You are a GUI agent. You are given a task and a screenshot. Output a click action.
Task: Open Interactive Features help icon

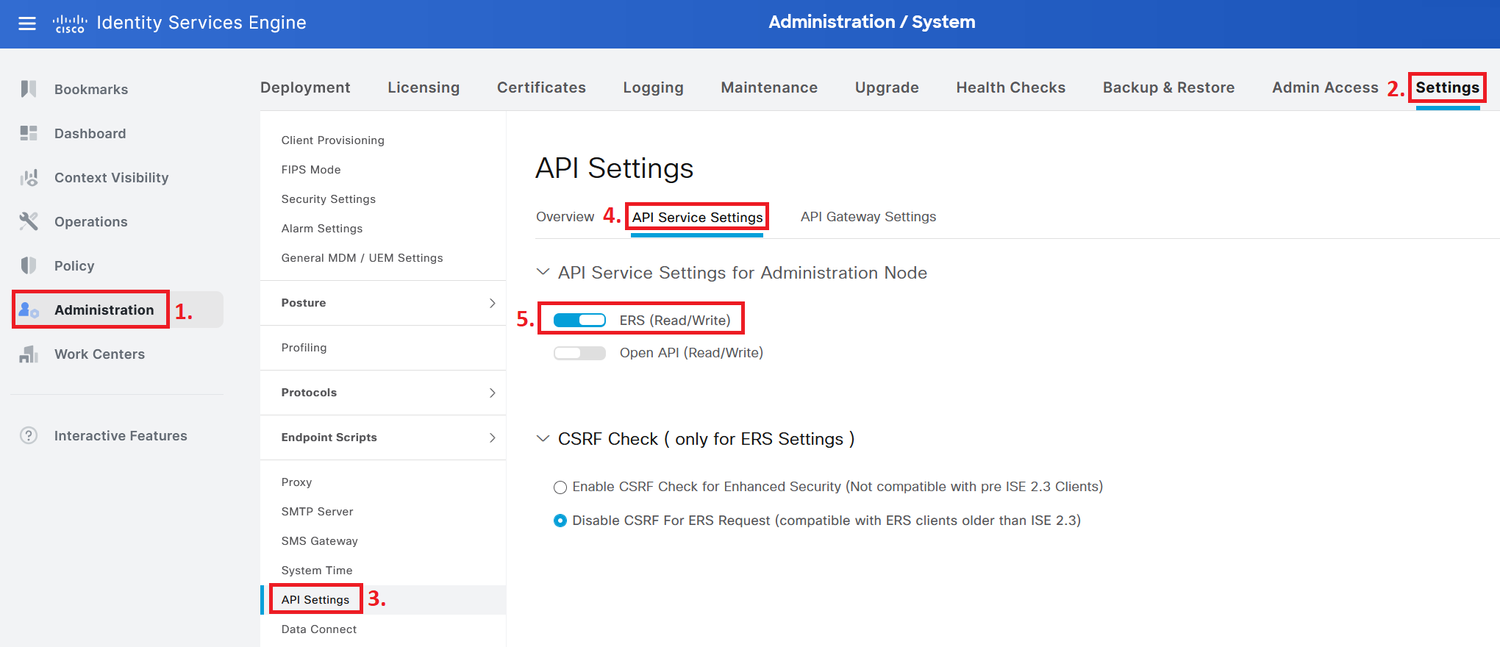26,435
